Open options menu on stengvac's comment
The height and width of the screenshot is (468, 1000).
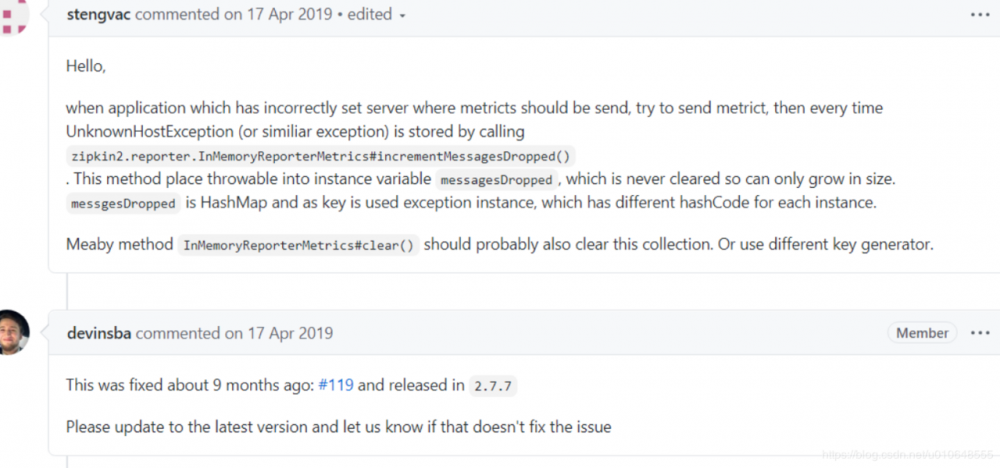click(x=978, y=16)
